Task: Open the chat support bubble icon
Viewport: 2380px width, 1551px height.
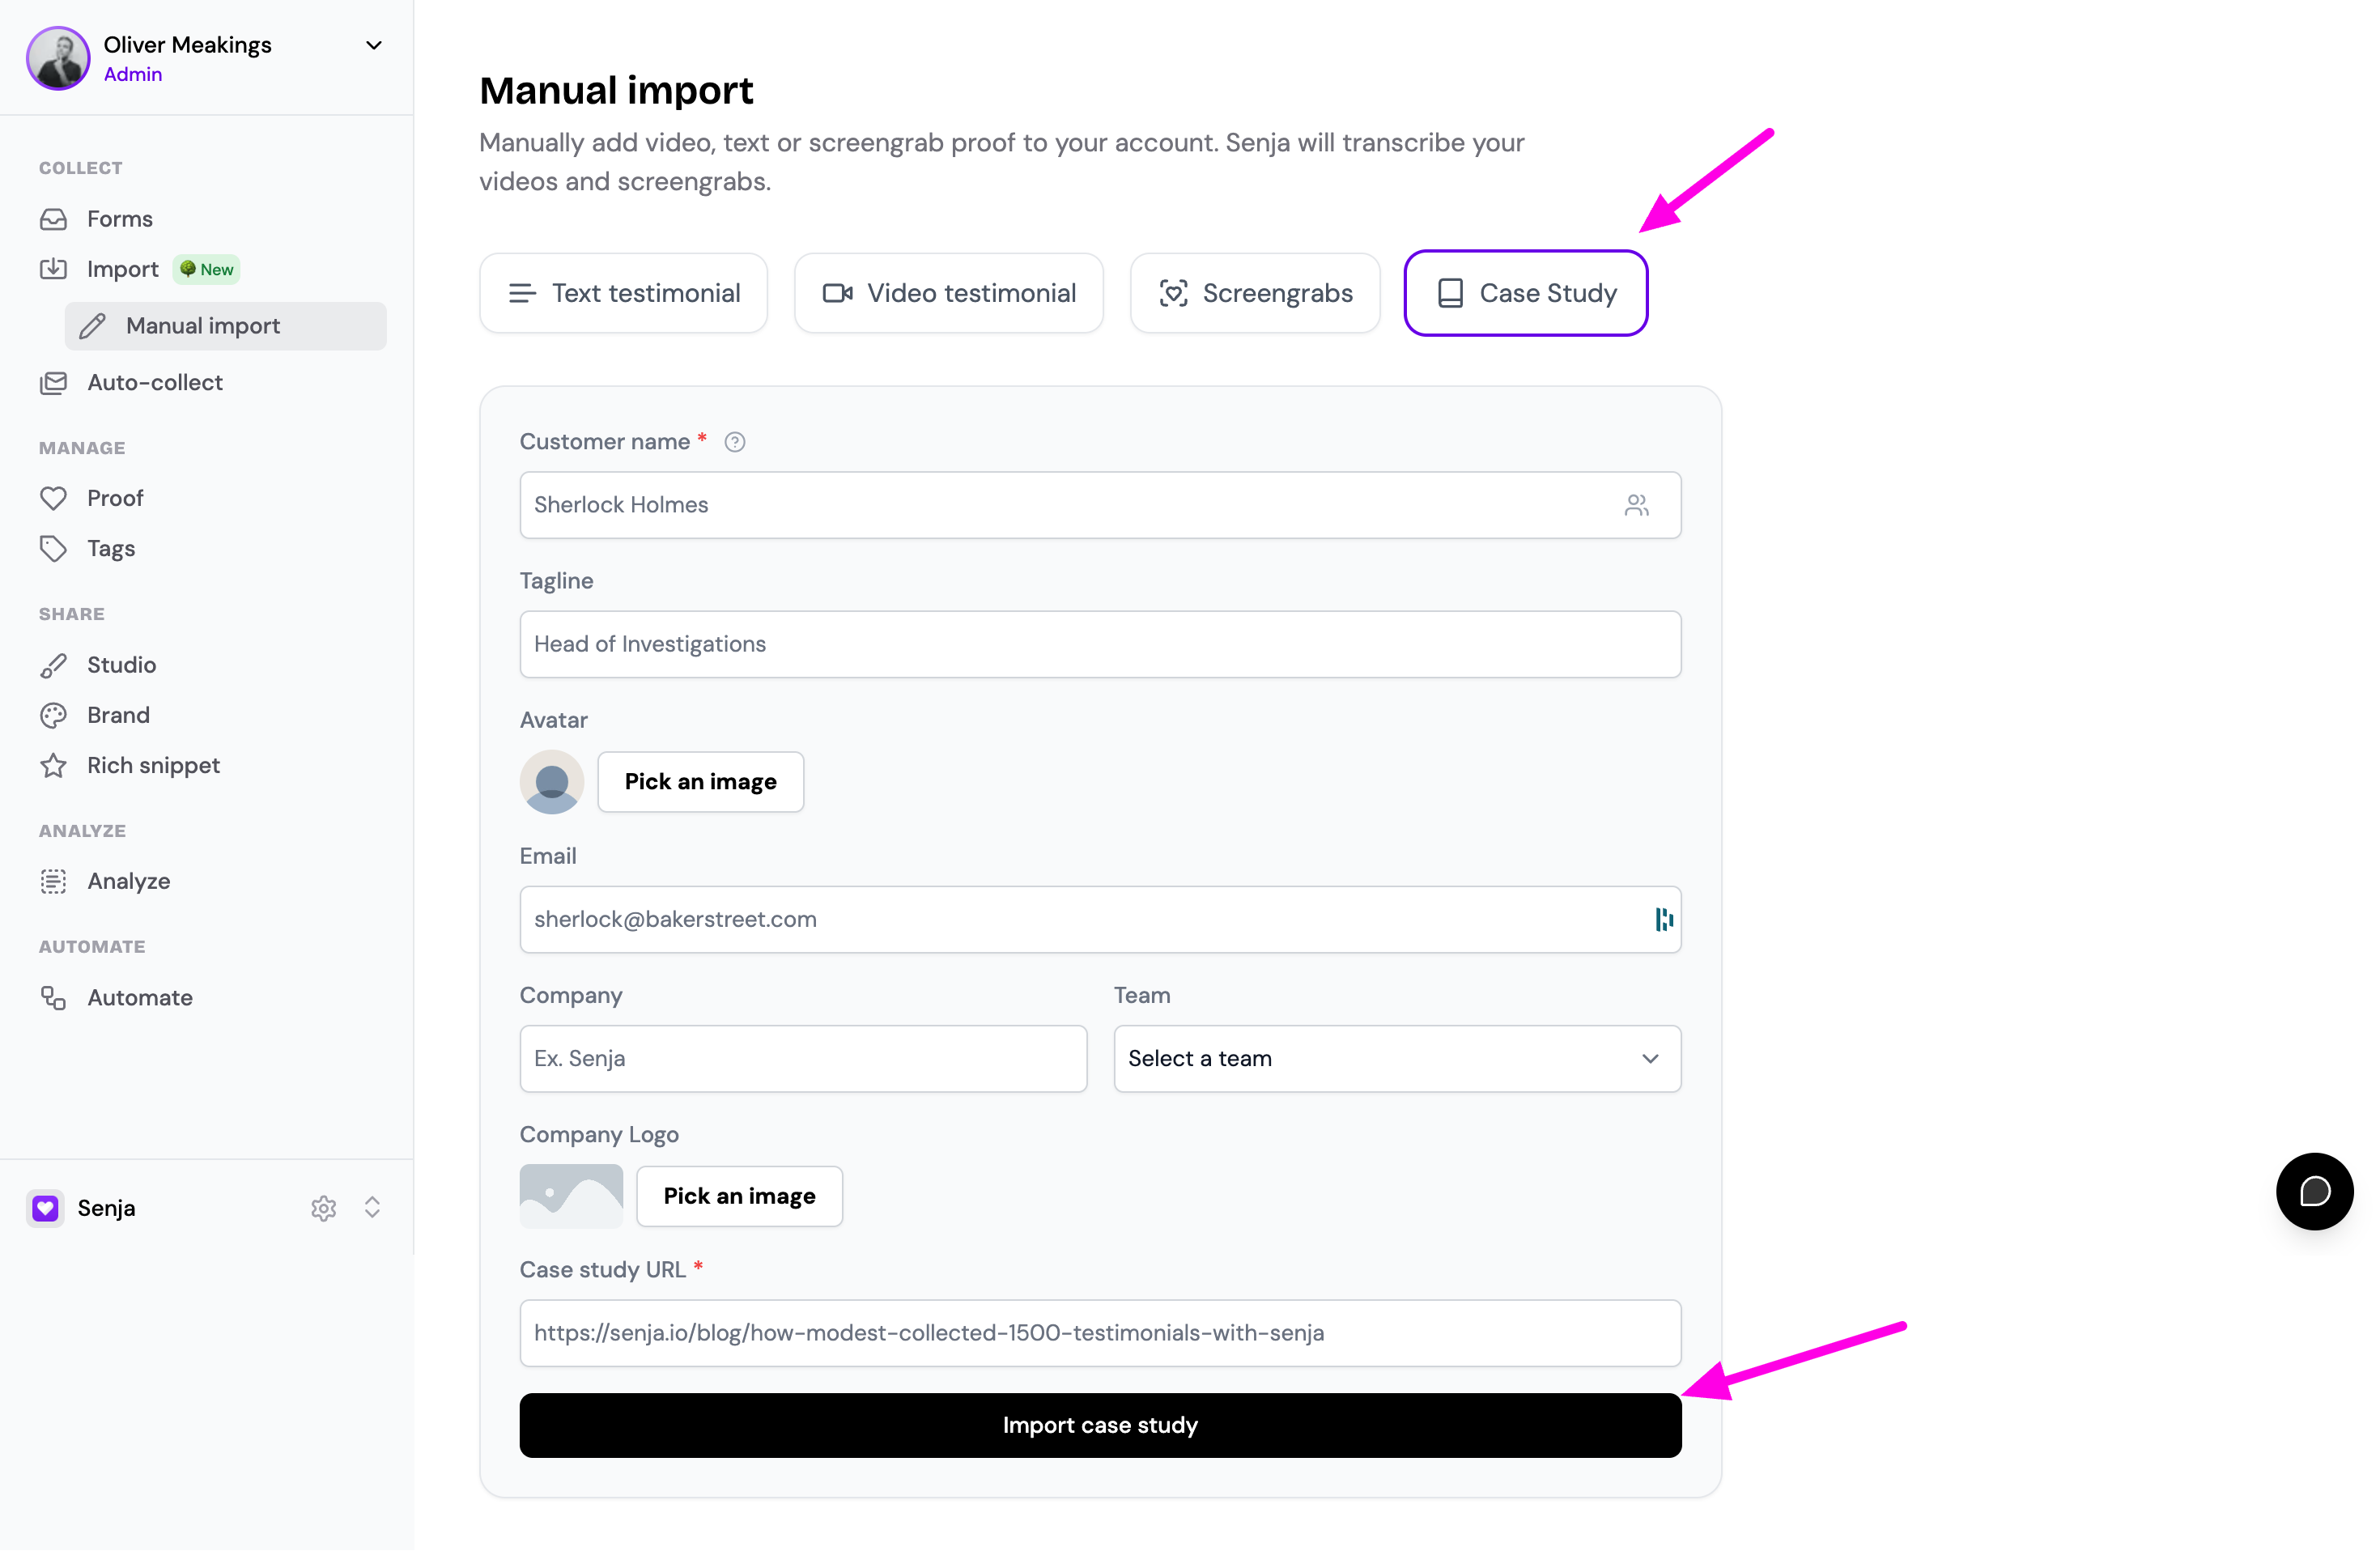Action: coord(2314,1191)
